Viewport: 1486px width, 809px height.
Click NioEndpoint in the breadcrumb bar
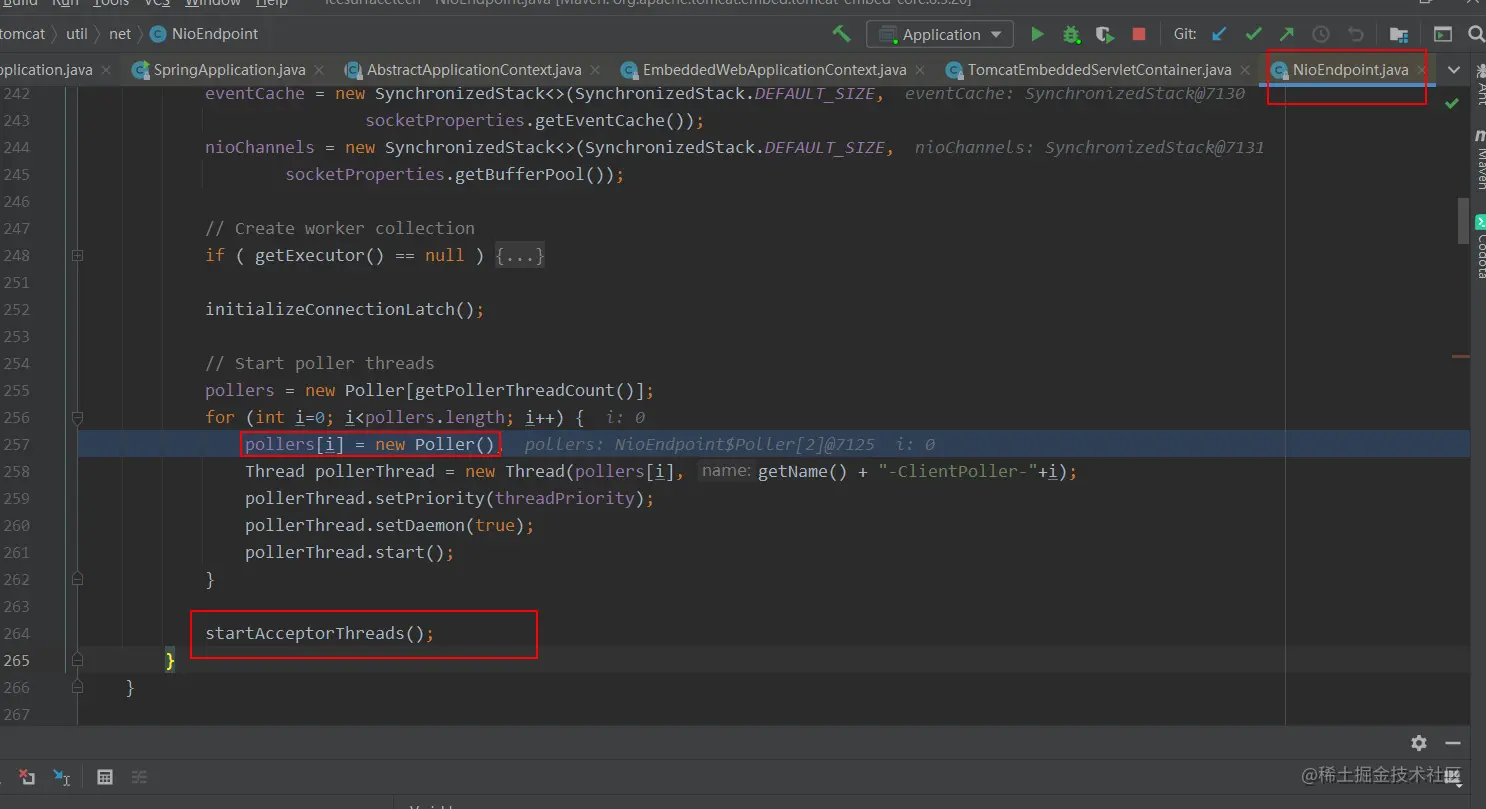click(x=204, y=34)
